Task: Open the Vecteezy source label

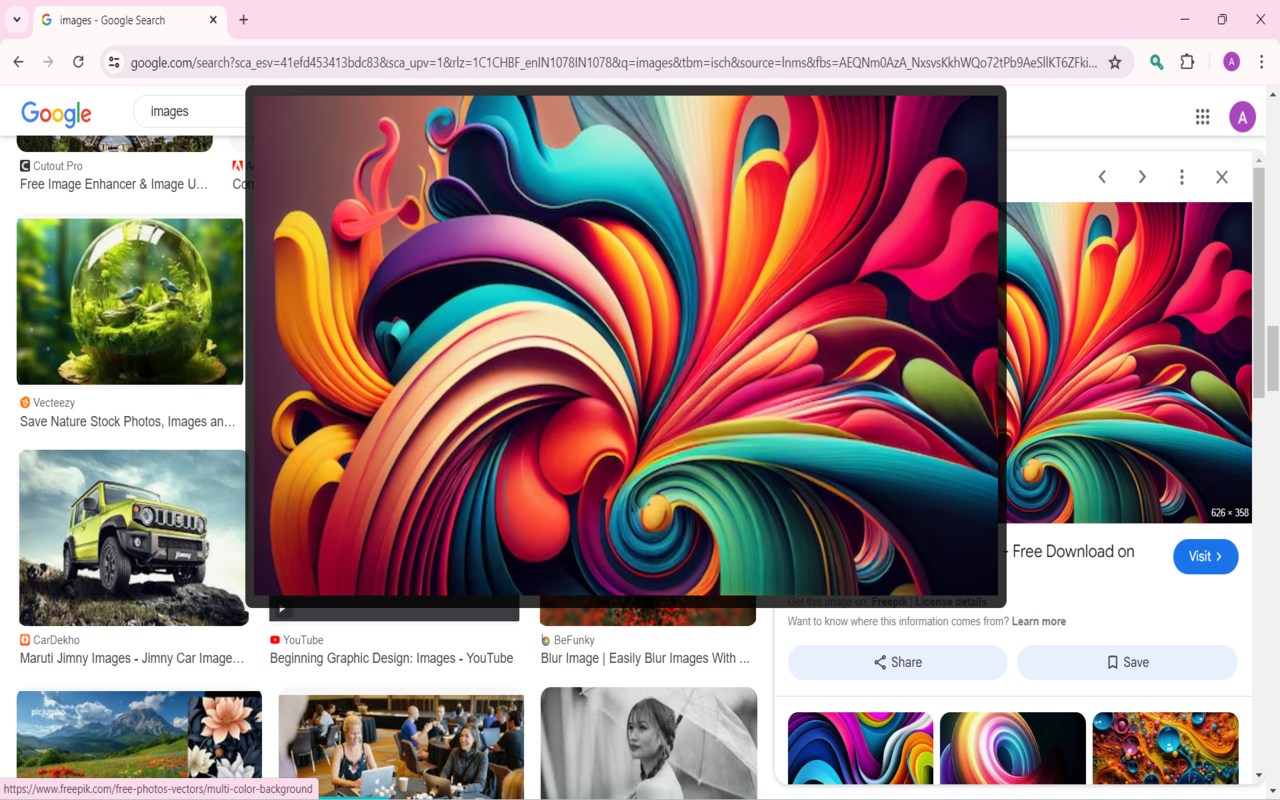Action: point(47,403)
